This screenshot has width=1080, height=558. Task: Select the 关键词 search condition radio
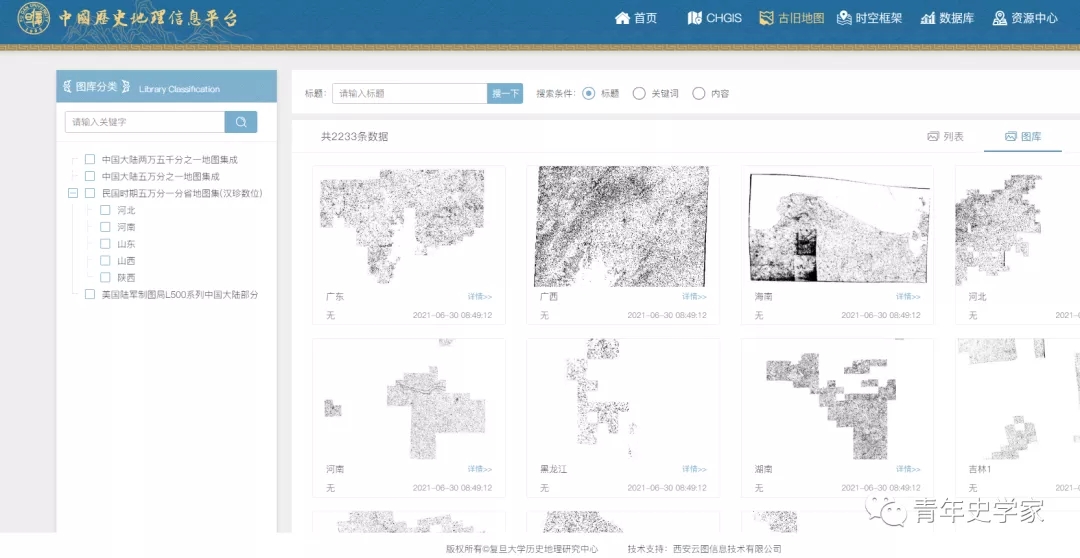coord(639,94)
